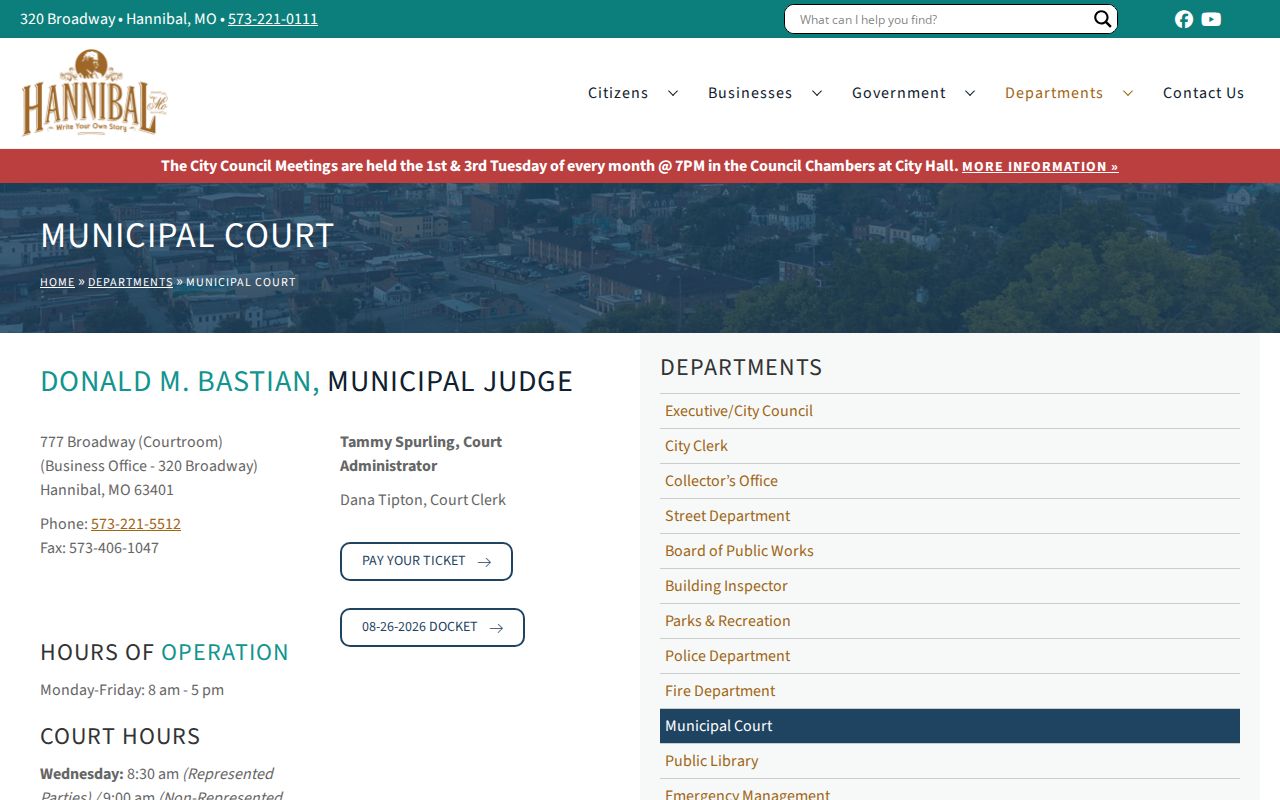The image size is (1280, 800).
Task: Open the Departments navigation item
Action: click(1054, 93)
